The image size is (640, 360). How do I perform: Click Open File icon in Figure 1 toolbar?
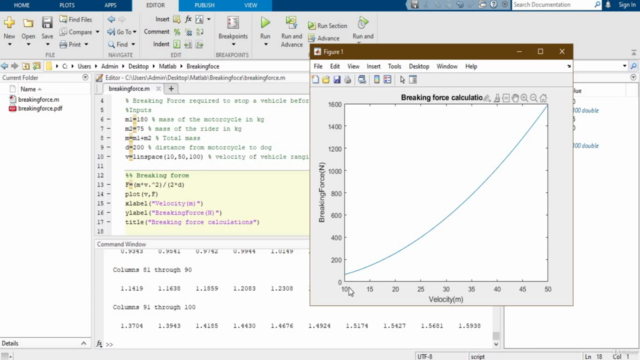coord(326,80)
